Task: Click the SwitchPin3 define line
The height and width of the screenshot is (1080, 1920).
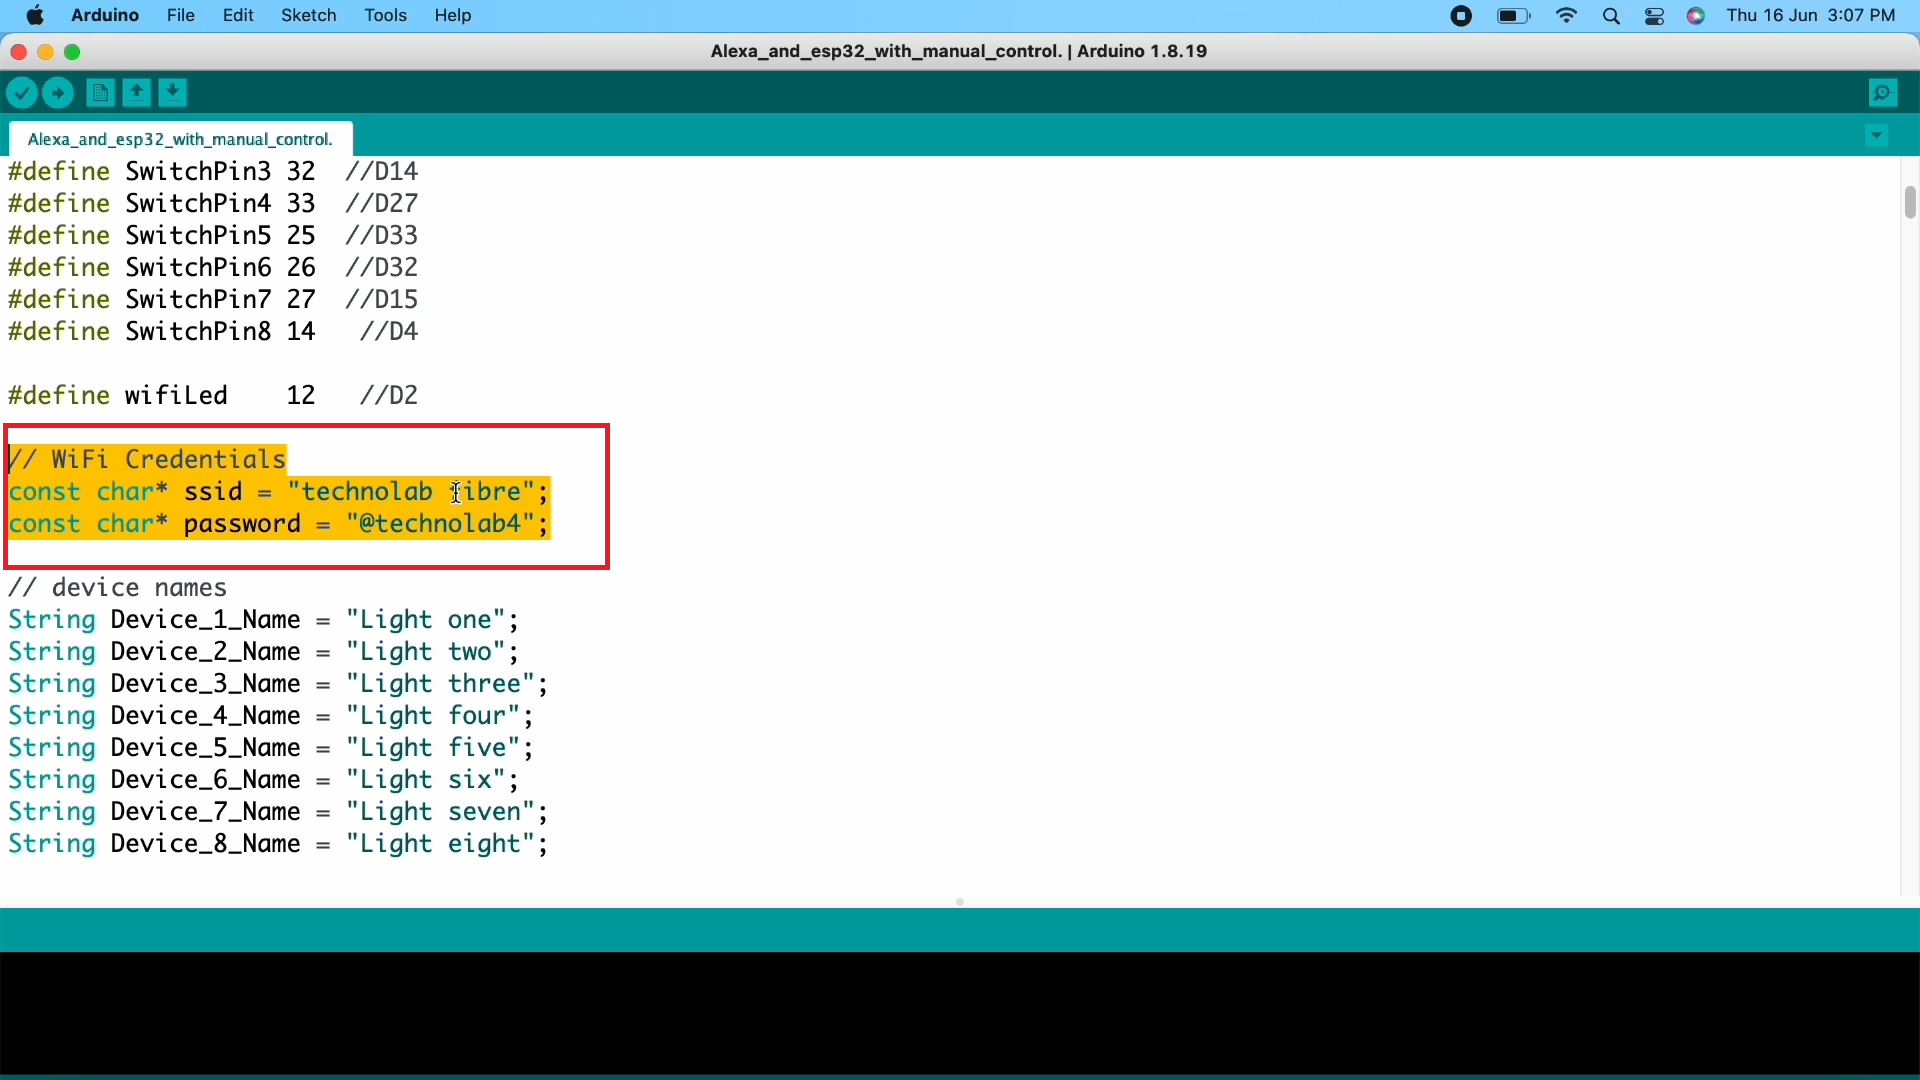Action: click(x=213, y=172)
